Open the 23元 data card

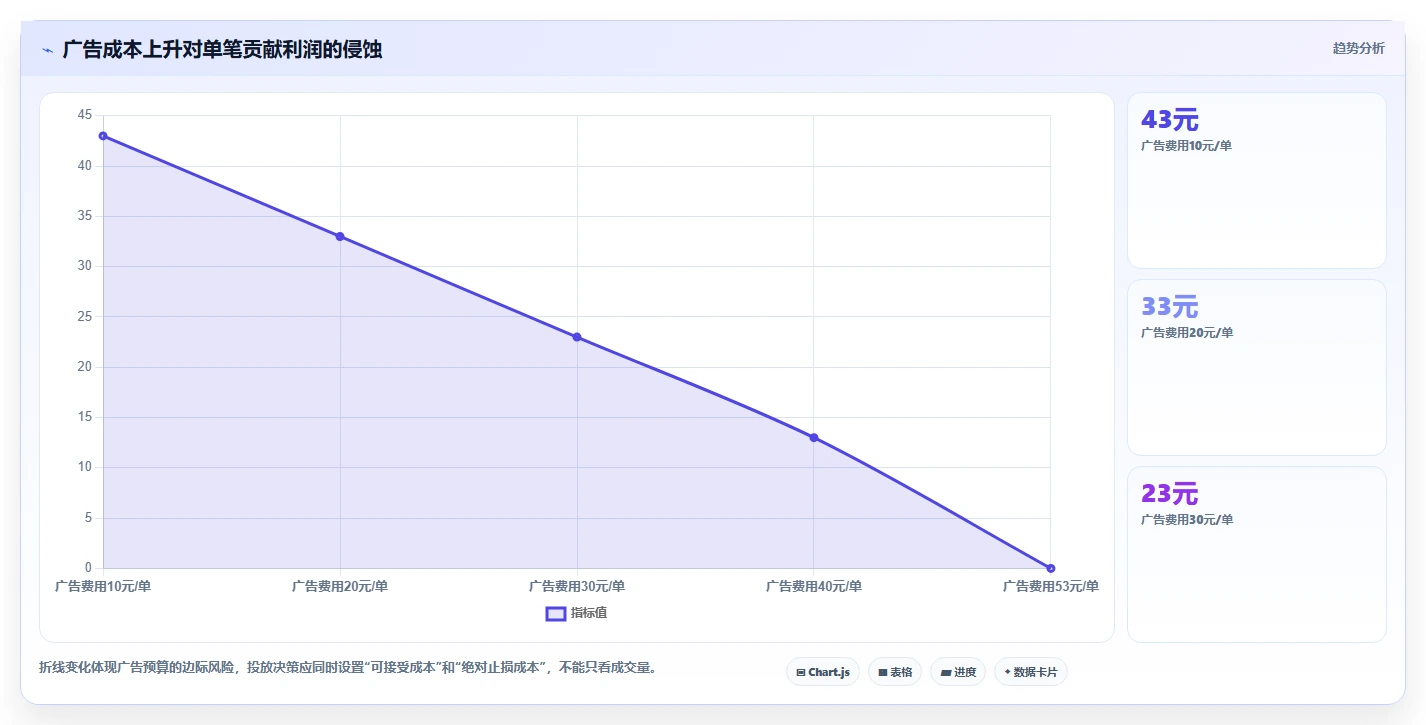click(1256, 554)
